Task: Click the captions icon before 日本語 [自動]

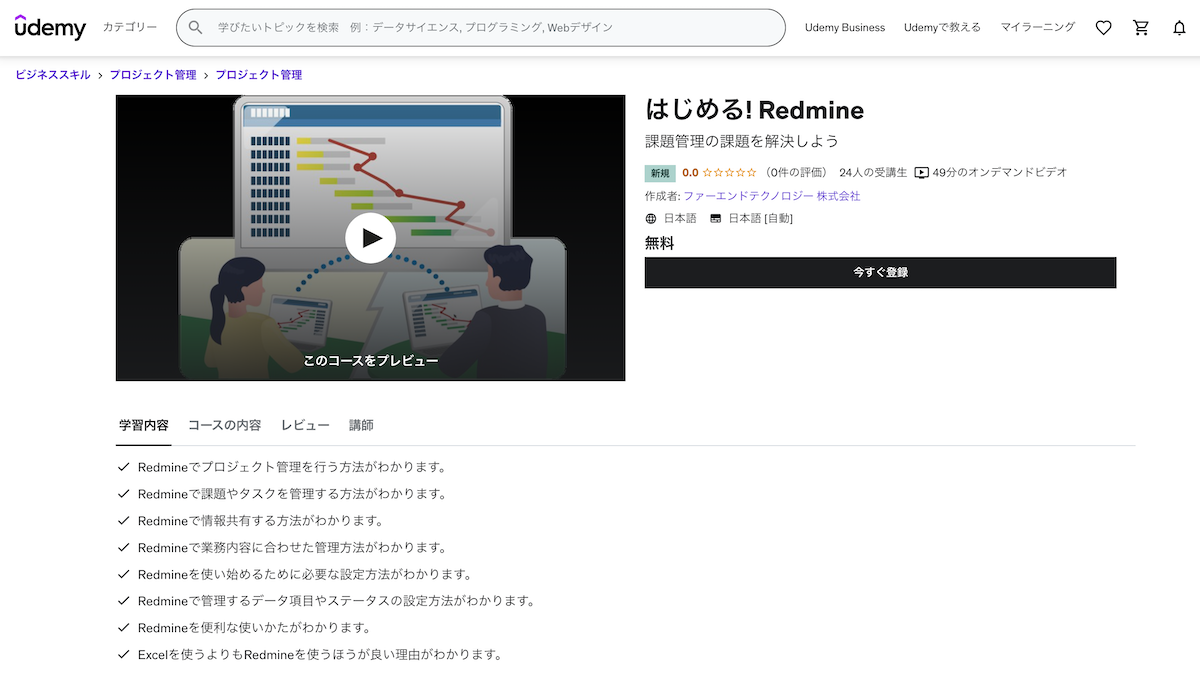Action: tap(714, 218)
